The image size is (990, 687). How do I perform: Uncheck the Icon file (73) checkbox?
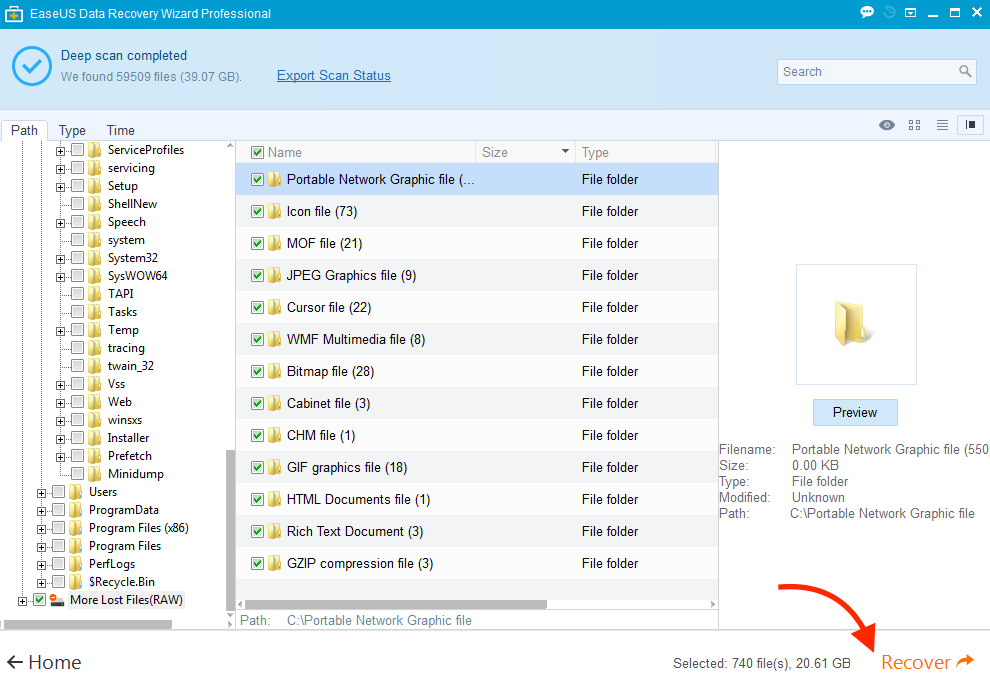tap(258, 212)
